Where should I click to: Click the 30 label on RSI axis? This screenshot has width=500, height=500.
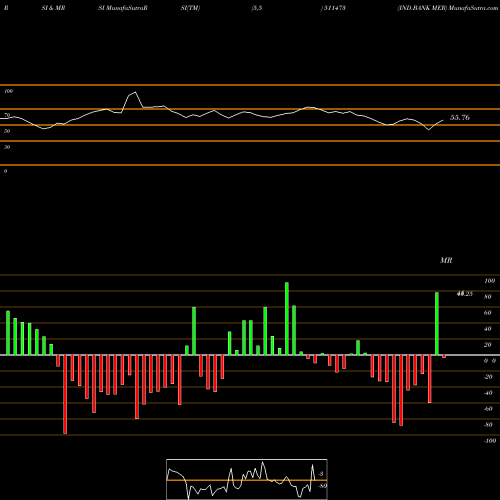pyautogui.click(x=7, y=147)
